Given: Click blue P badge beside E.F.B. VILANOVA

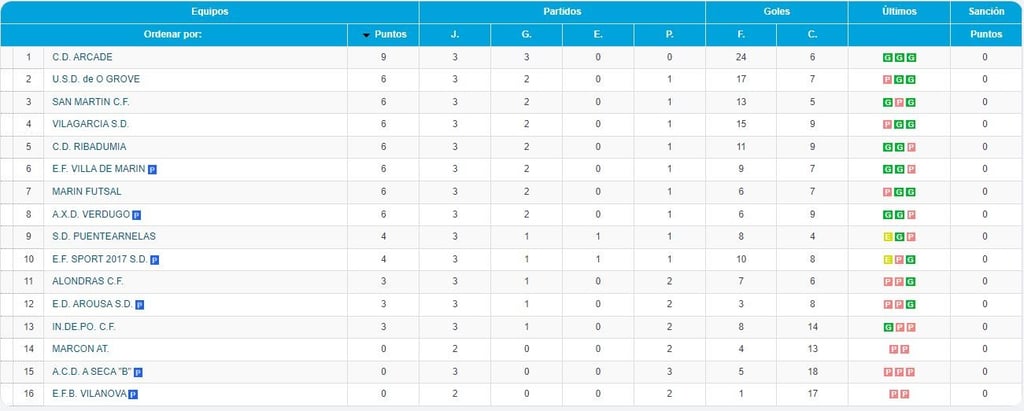Looking at the screenshot, I should tap(133, 394).
